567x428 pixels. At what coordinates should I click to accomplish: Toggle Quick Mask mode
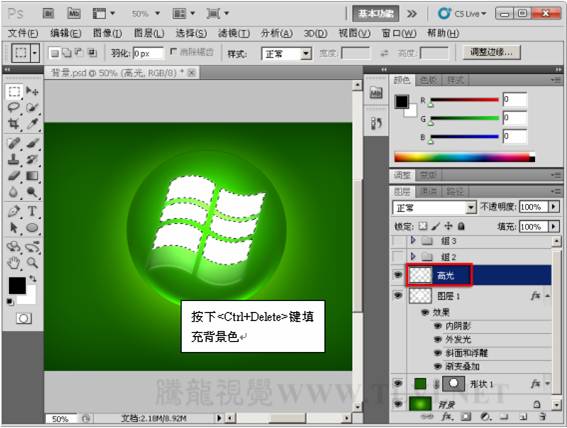click(24, 318)
